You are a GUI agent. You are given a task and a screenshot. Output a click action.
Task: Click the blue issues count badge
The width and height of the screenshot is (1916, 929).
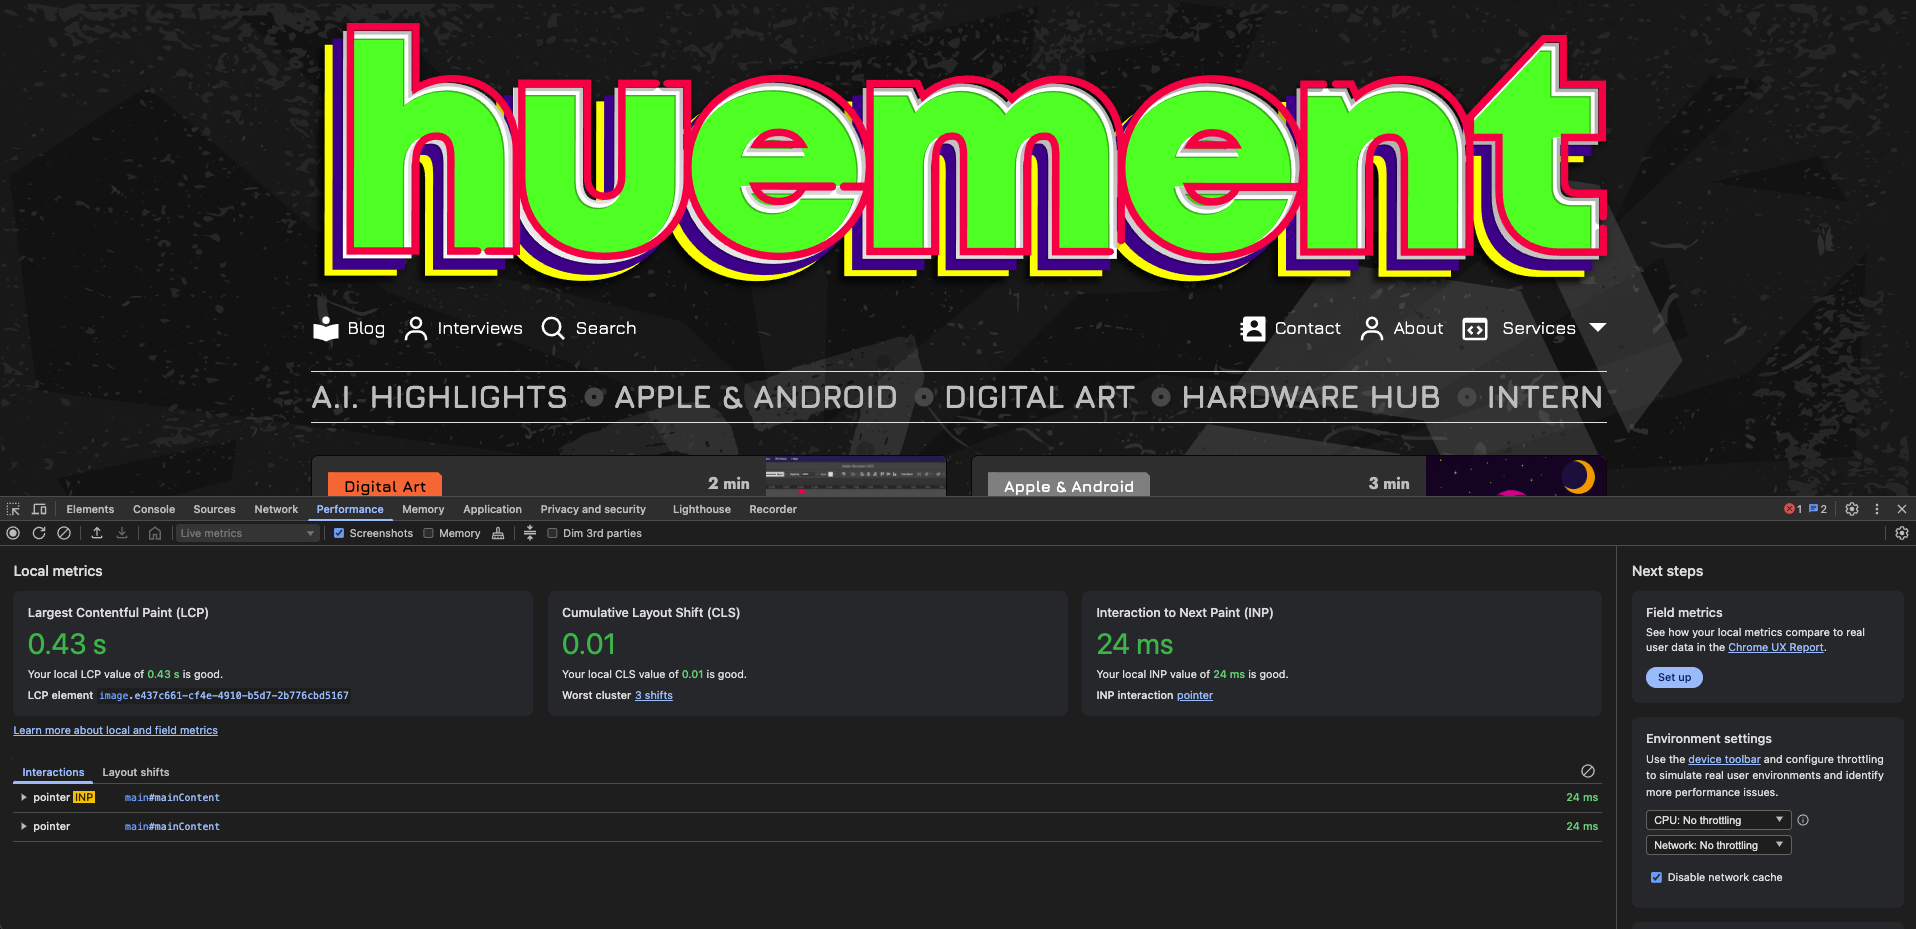[x=1818, y=509]
